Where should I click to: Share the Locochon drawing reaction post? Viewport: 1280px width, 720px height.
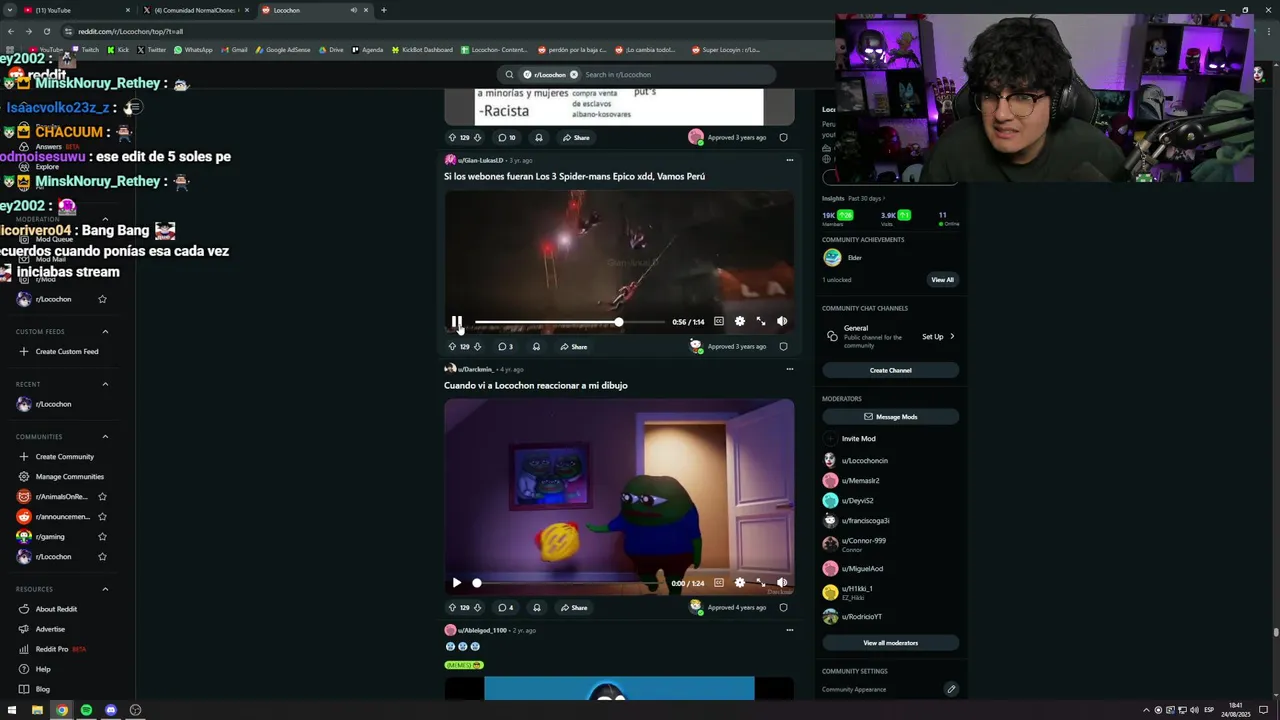pos(574,608)
